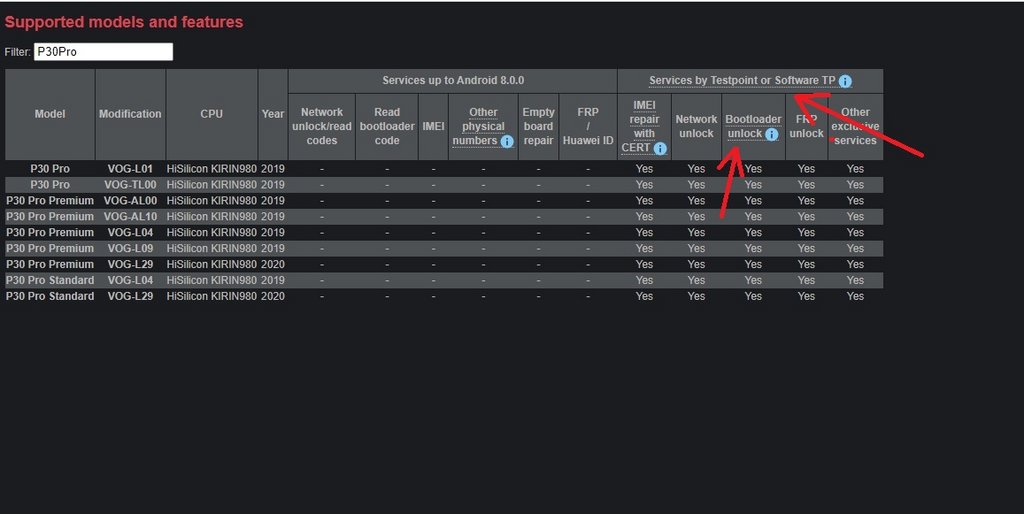Click P30 Pro model name in VOG-TL00 row
The image size is (1024, 514).
point(50,185)
